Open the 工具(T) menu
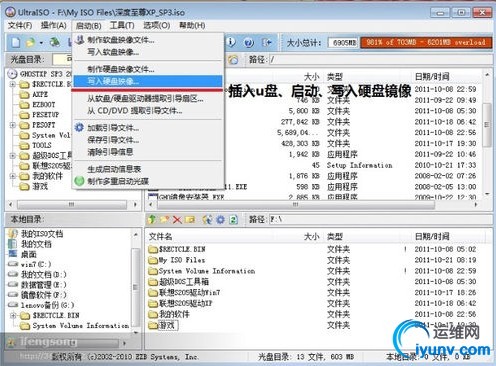The width and height of the screenshot is (496, 366). tap(122, 25)
